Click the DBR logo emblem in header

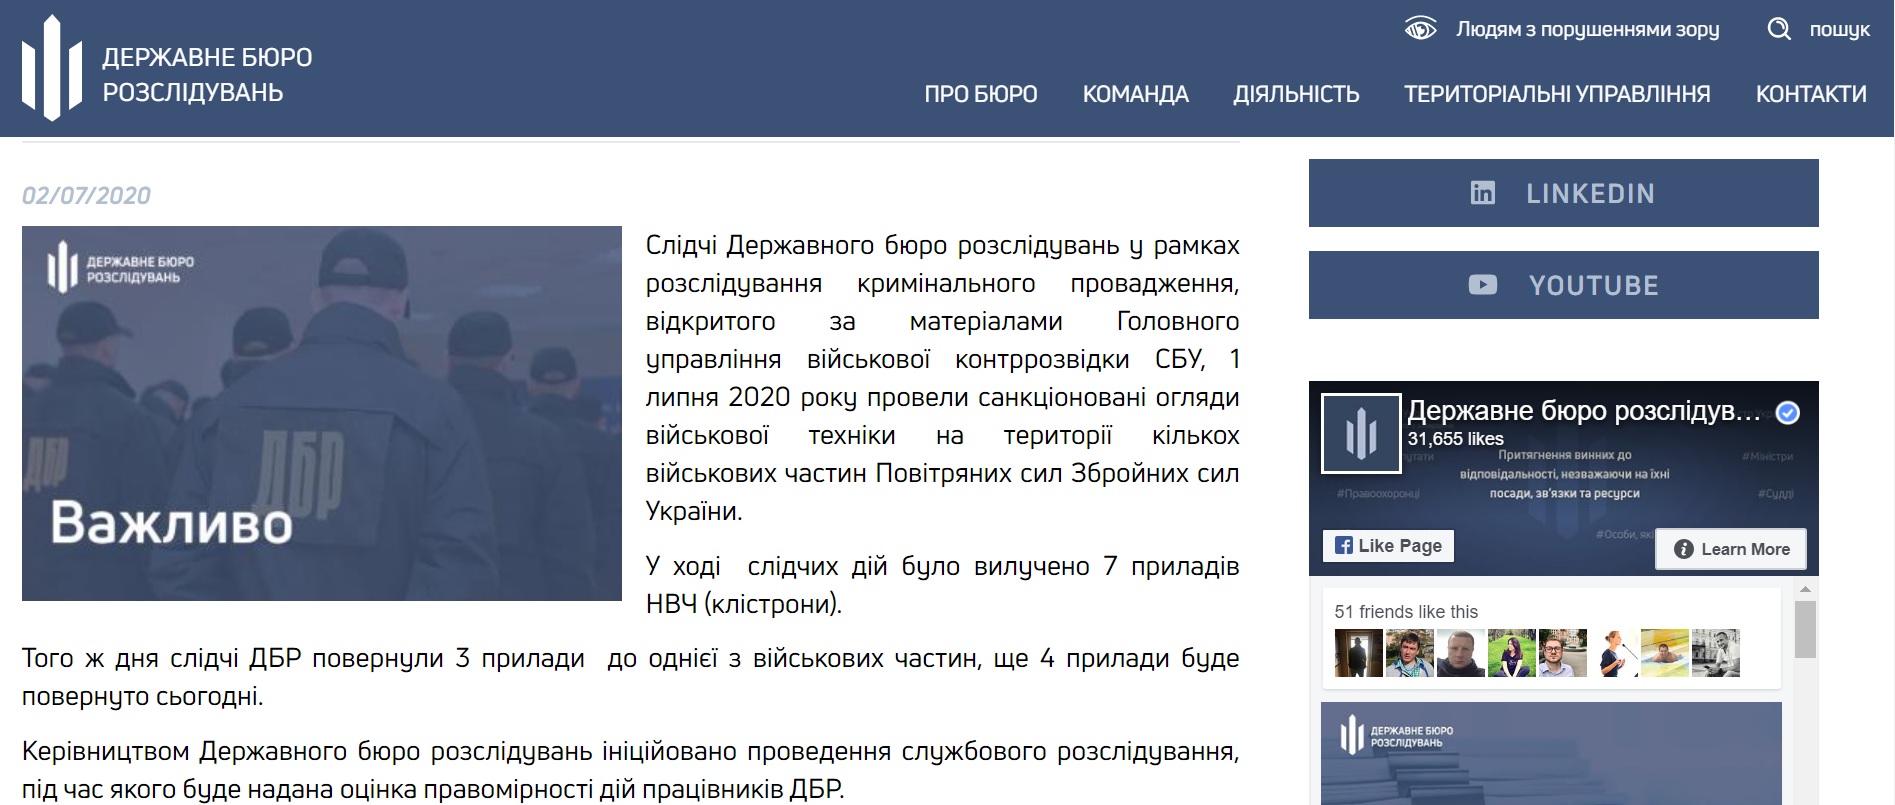pos(52,68)
